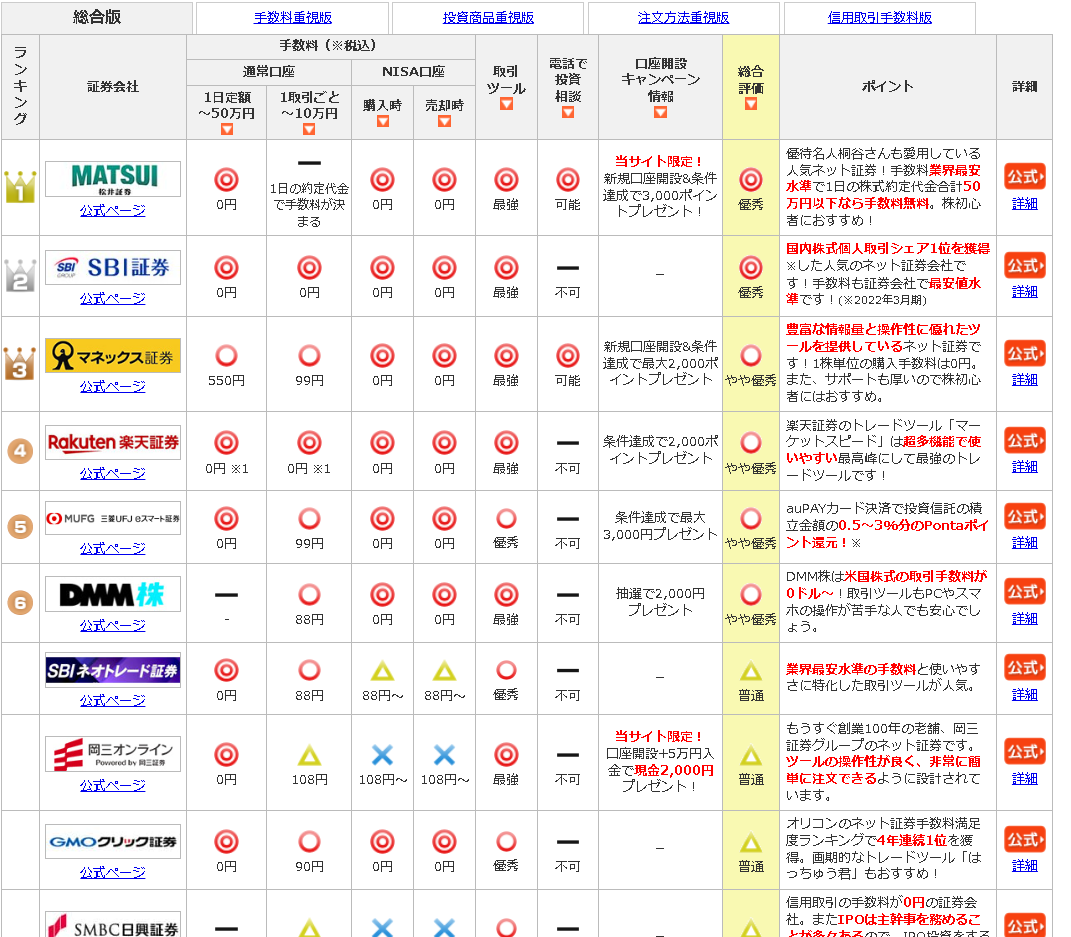Viewport: 1071px width, 937px height.
Task: Sort by 取引ツール column arrow
Action: pos(506,104)
